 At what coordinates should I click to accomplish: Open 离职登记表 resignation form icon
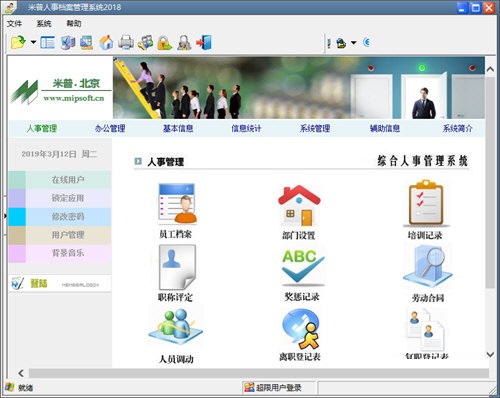(301, 328)
